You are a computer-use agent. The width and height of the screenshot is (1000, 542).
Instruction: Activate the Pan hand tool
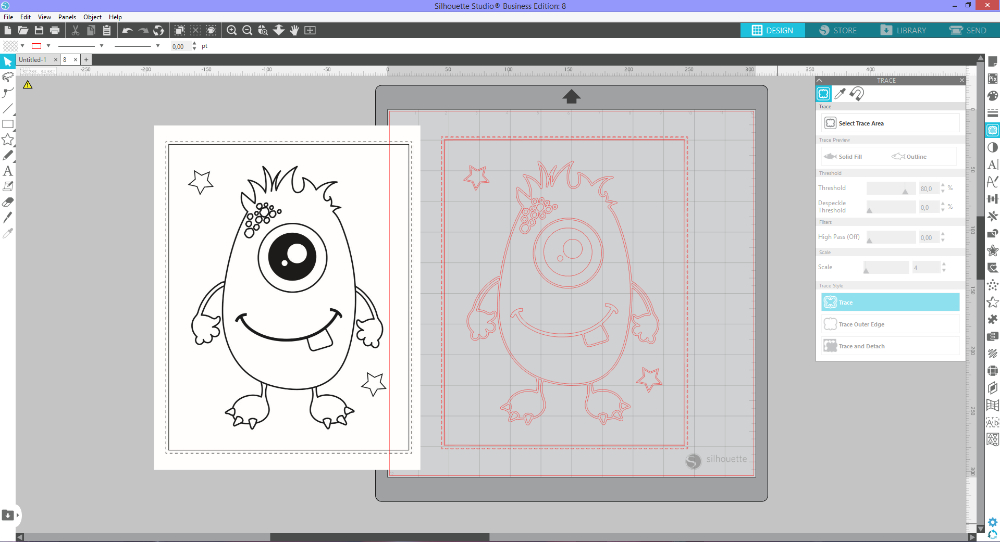coord(294,30)
